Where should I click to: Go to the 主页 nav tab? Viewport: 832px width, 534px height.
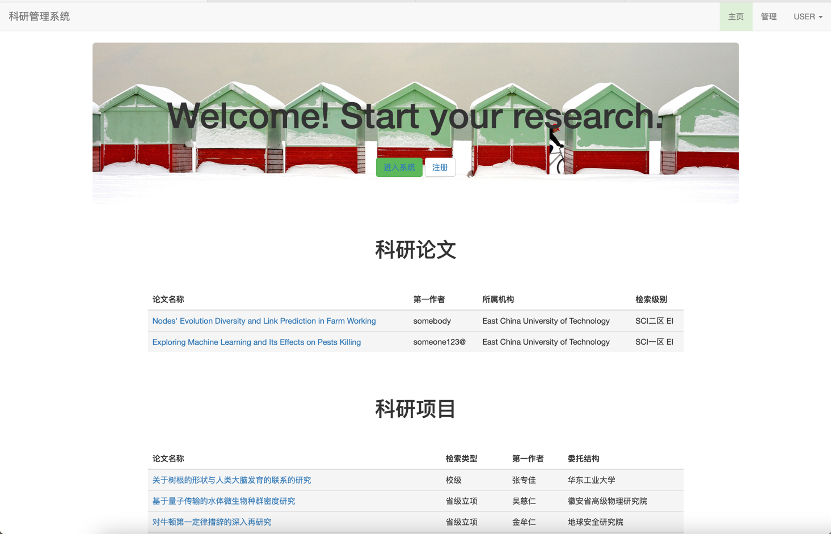735,16
